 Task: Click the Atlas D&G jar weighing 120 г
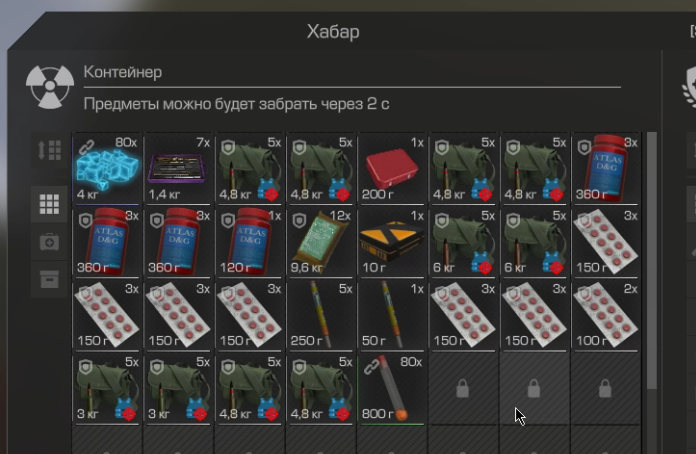249,242
